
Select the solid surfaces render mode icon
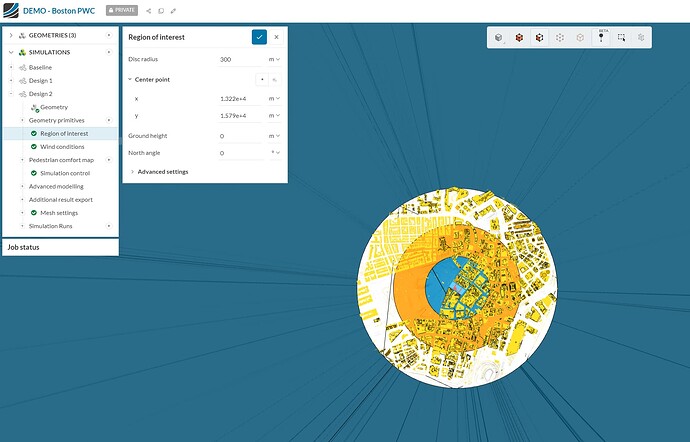pos(519,37)
